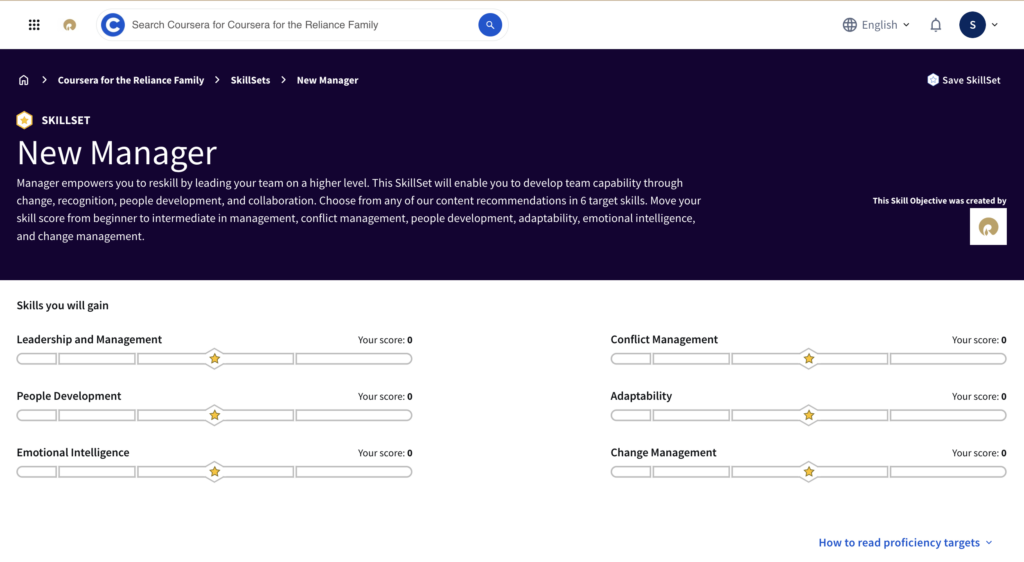The height and width of the screenshot is (562, 1024).
Task: Go to home via breadcrumb house icon
Action: tap(24, 80)
